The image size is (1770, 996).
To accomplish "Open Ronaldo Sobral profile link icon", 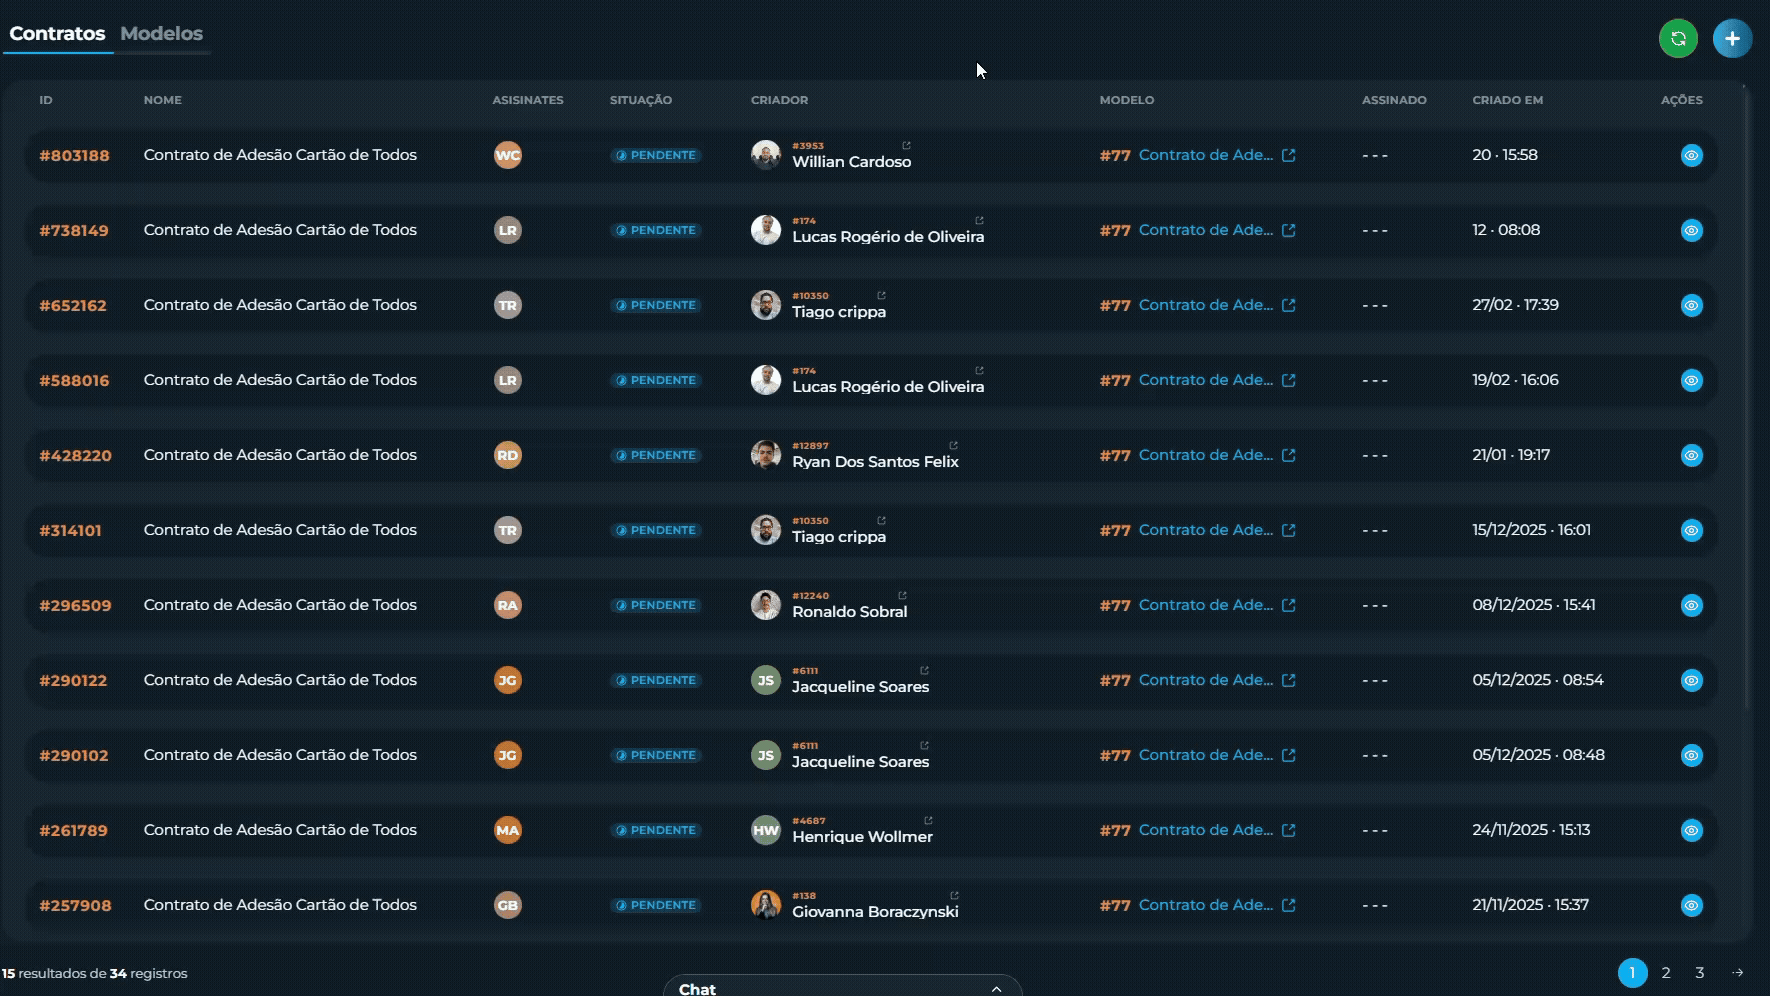I will (902, 596).
